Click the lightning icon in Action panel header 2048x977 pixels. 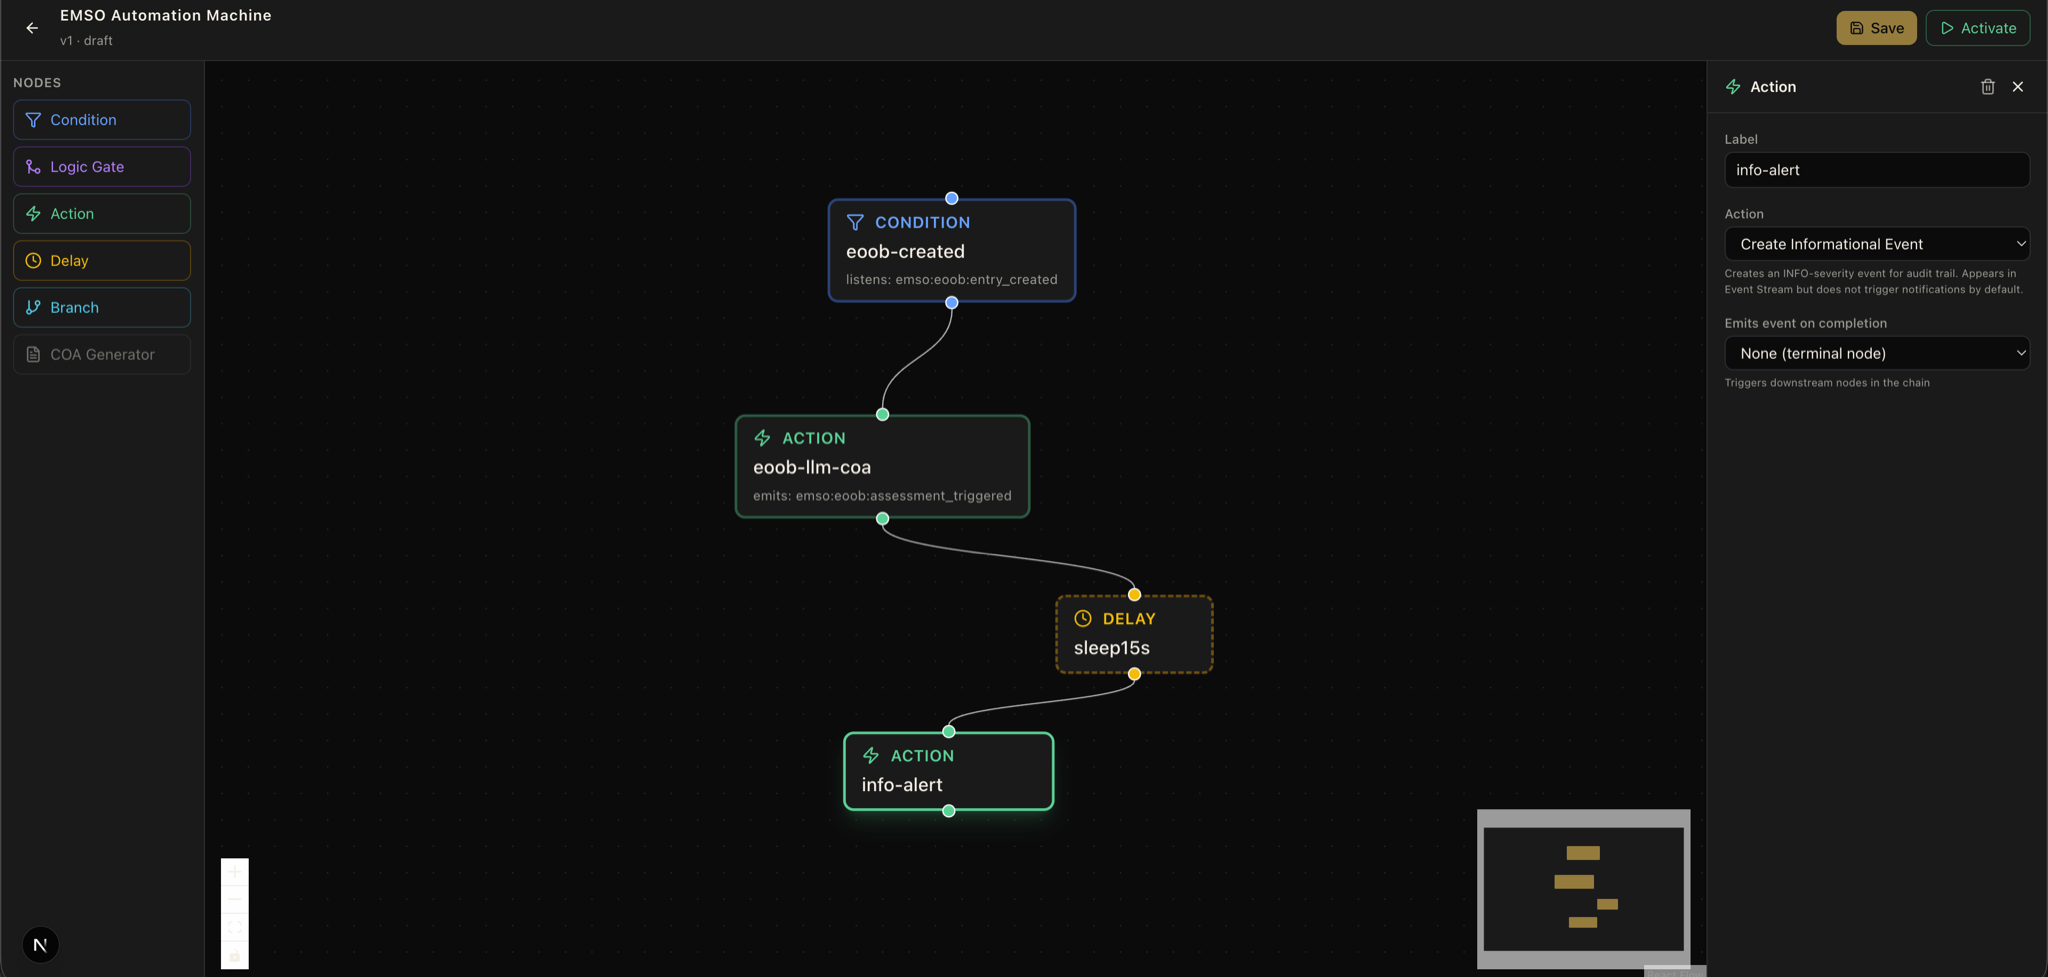pos(1733,87)
